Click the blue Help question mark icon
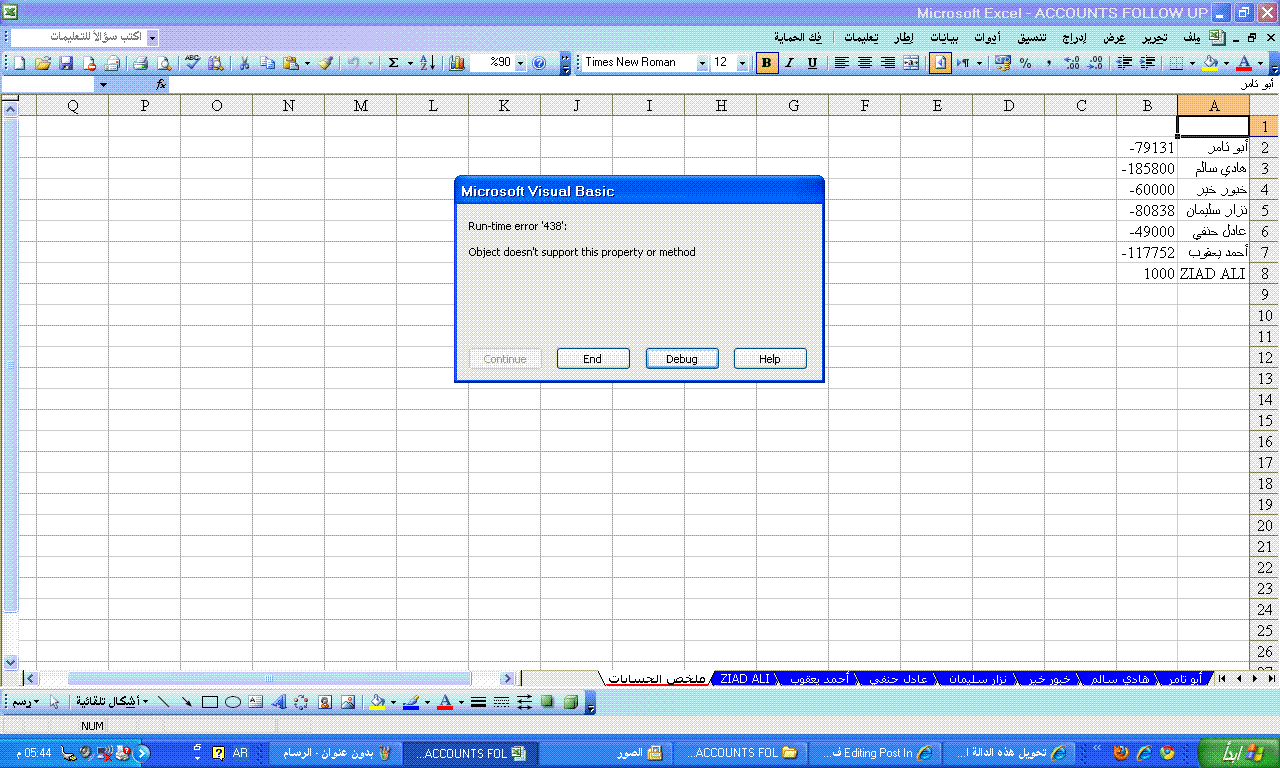Screen dimensions: 1280x768 click(539, 62)
